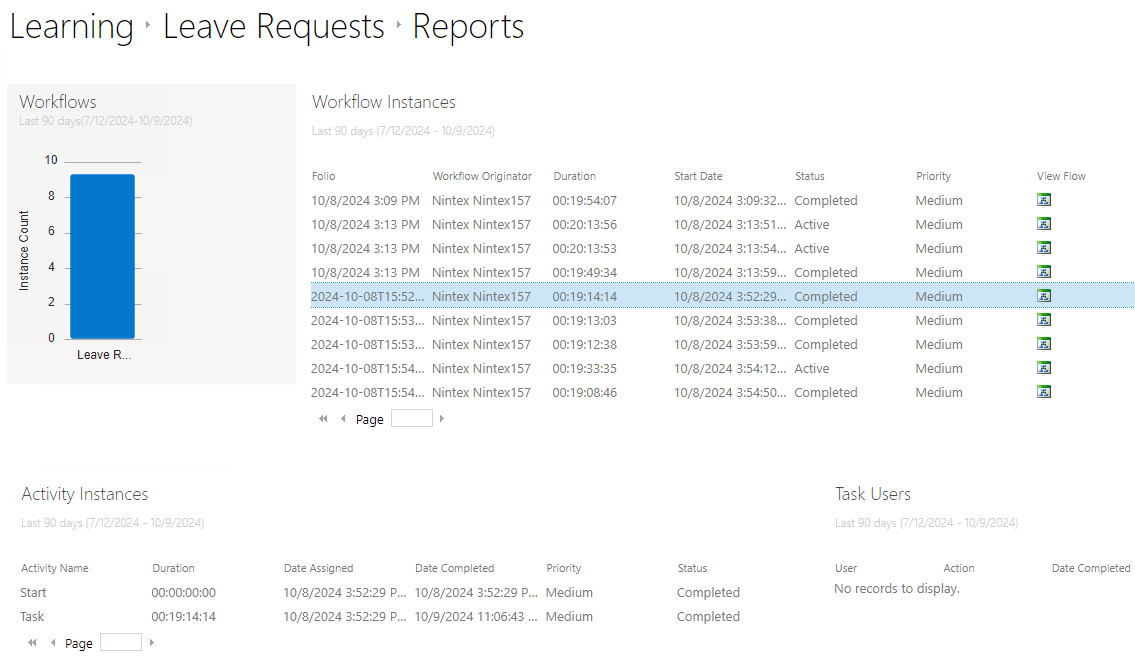1135x659 pixels.
Task: Select folio 10/8/2024 3:09 PM row
Action: [x=722, y=200]
